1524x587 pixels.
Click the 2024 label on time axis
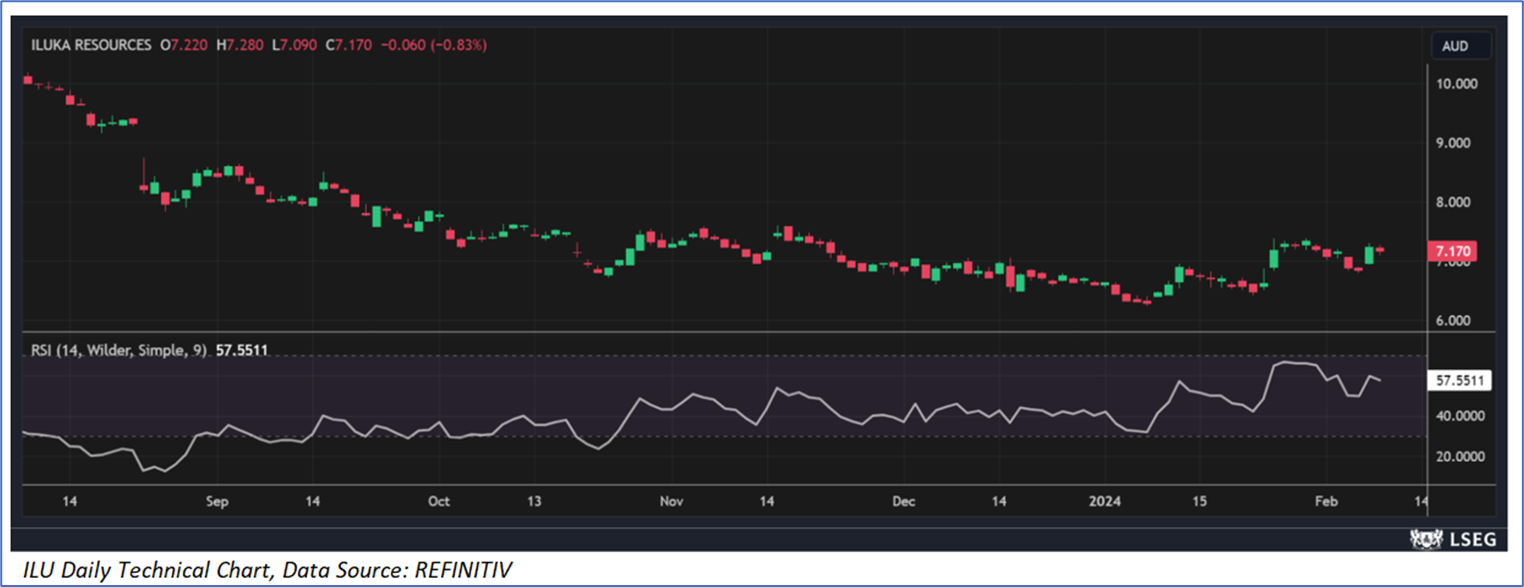pos(1105,500)
